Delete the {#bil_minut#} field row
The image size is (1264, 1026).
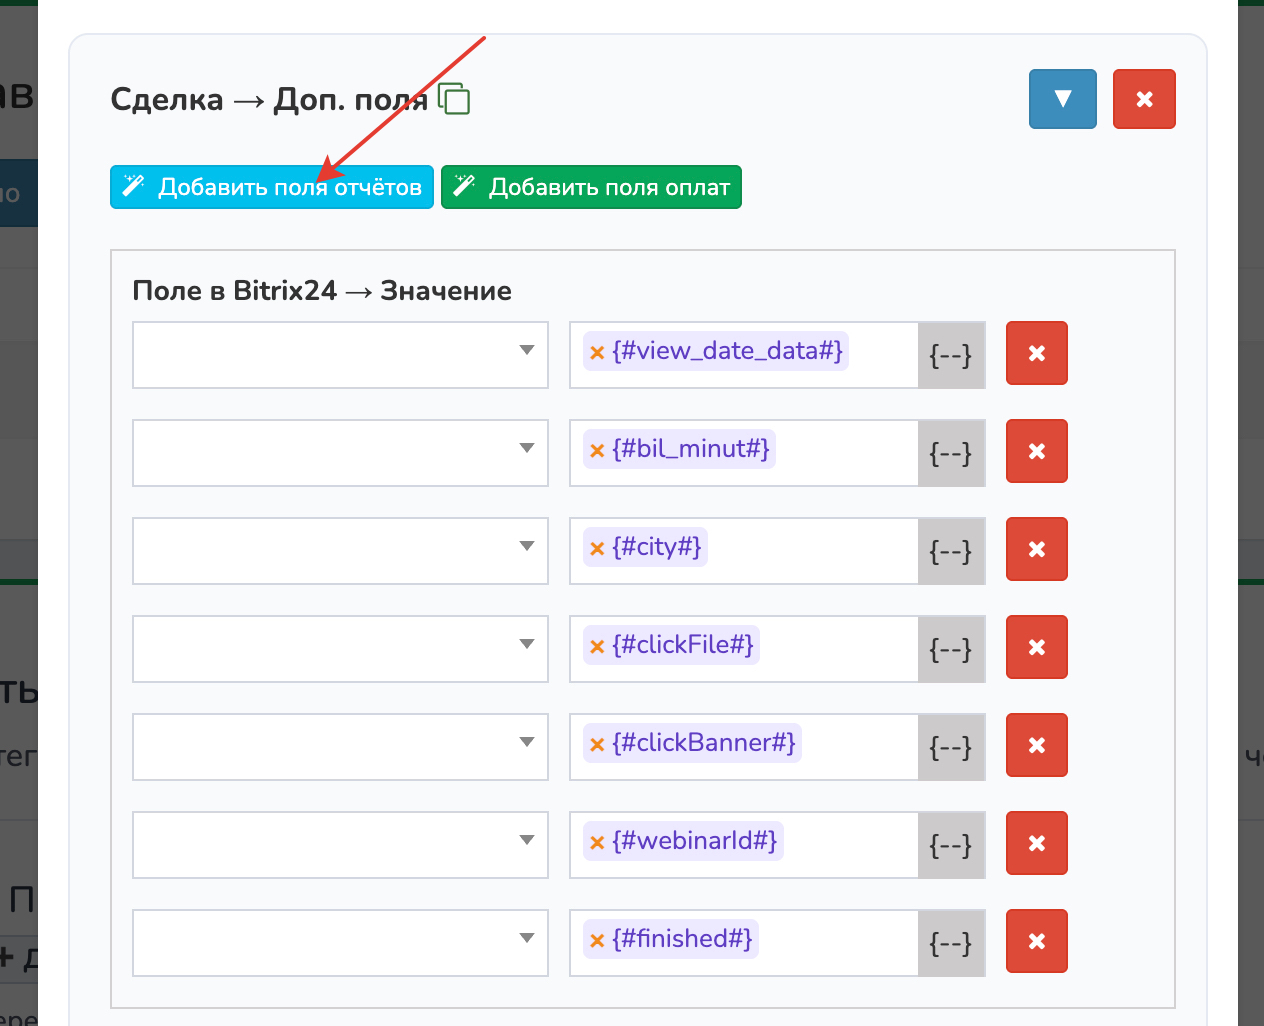(x=1036, y=451)
